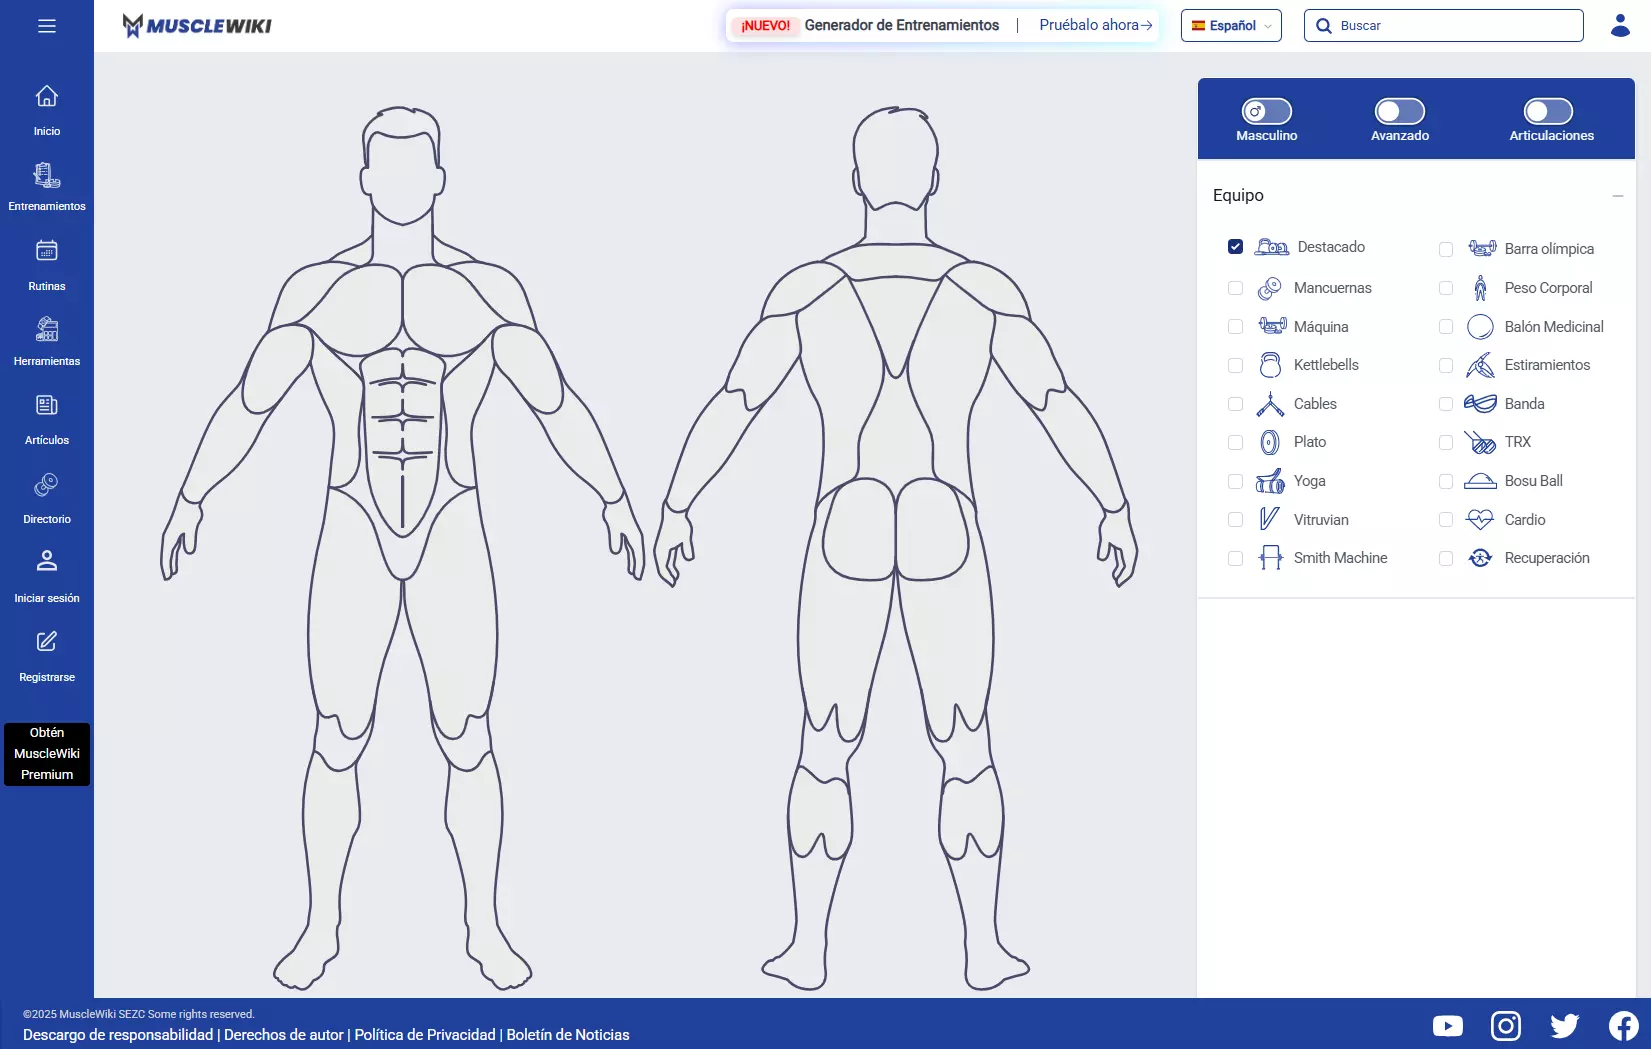The height and width of the screenshot is (1049, 1651).
Task: Click the Máquina label
Action: [x=1321, y=327]
